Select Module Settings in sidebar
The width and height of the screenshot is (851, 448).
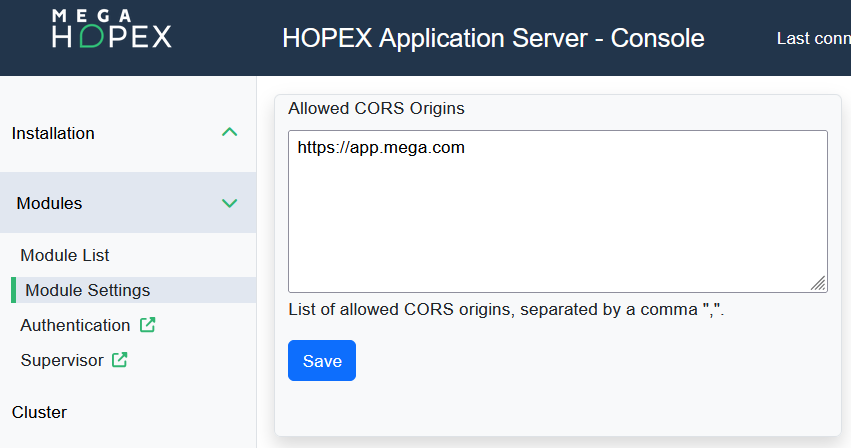(x=87, y=290)
